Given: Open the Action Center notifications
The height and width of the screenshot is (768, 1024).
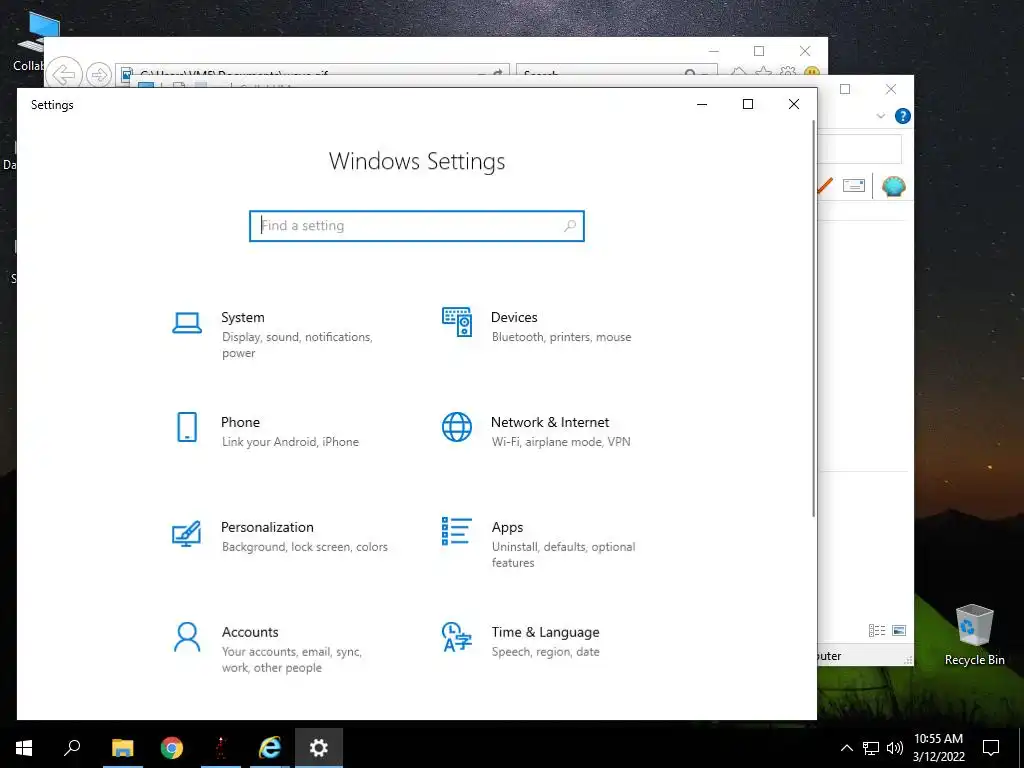Looking at the screenshot, I should 991,748.
